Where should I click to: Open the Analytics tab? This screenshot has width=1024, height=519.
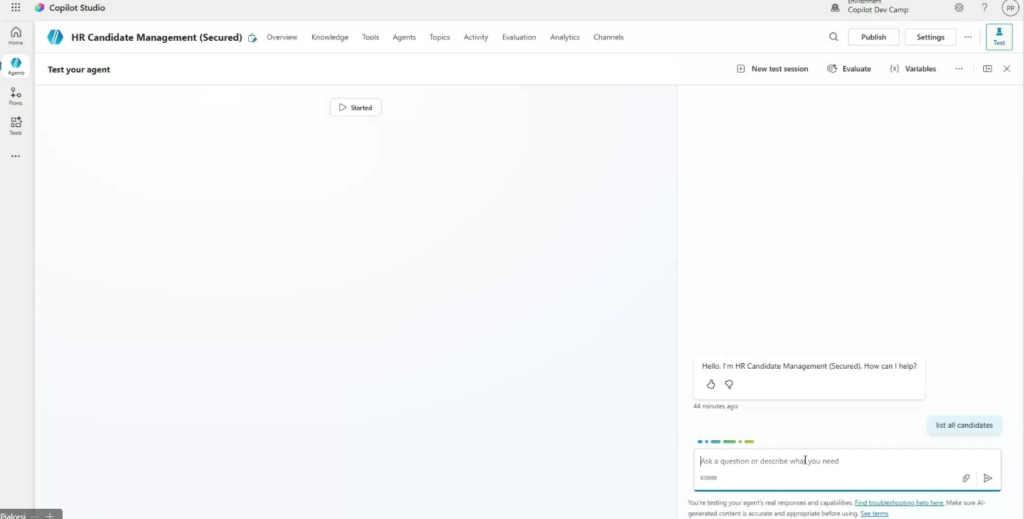point(564,37)
